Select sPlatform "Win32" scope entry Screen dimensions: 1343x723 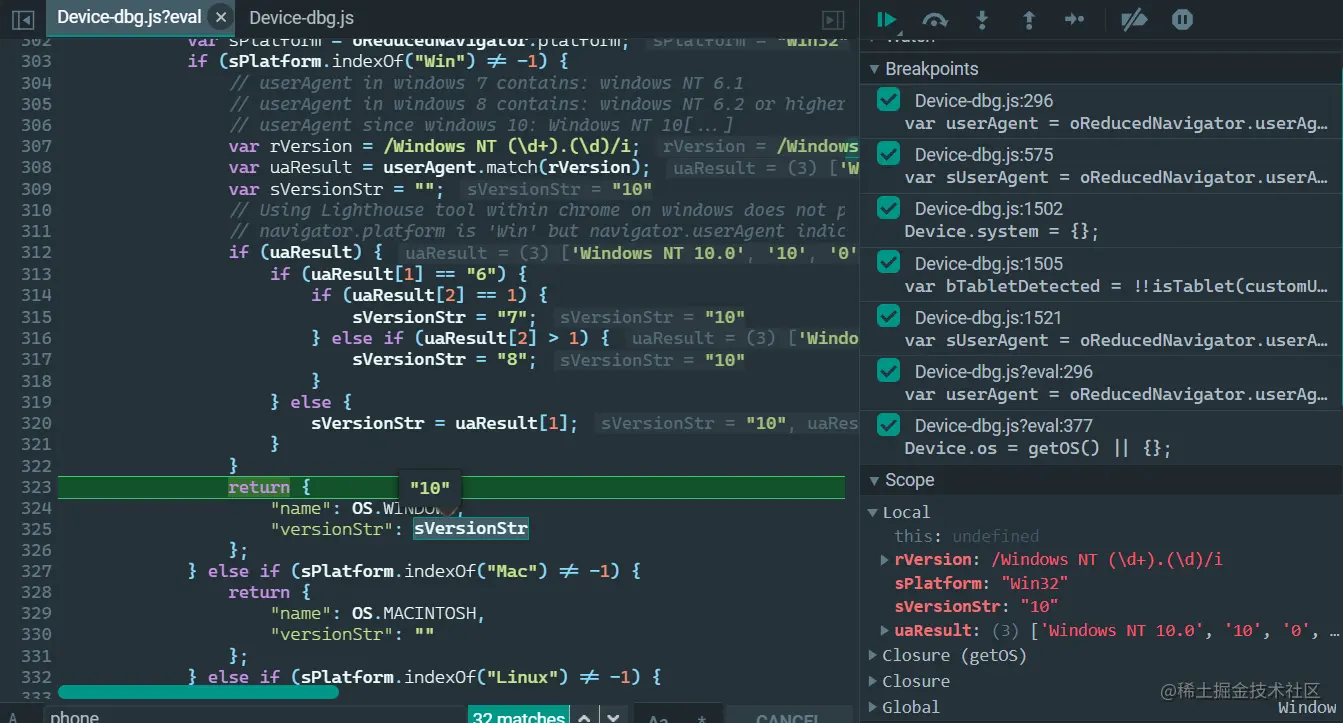[x=982, y=583]
